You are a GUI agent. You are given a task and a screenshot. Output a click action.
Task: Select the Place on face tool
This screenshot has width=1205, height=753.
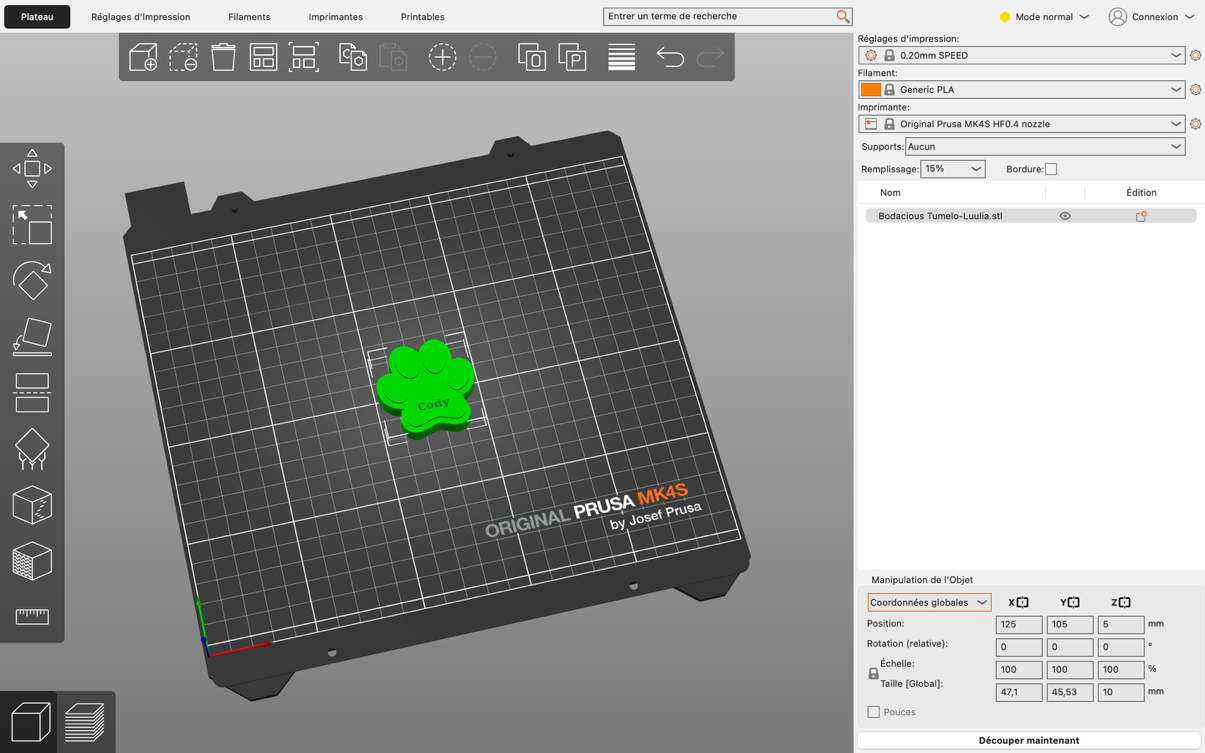pyautogui.click(x=32, y=337)
